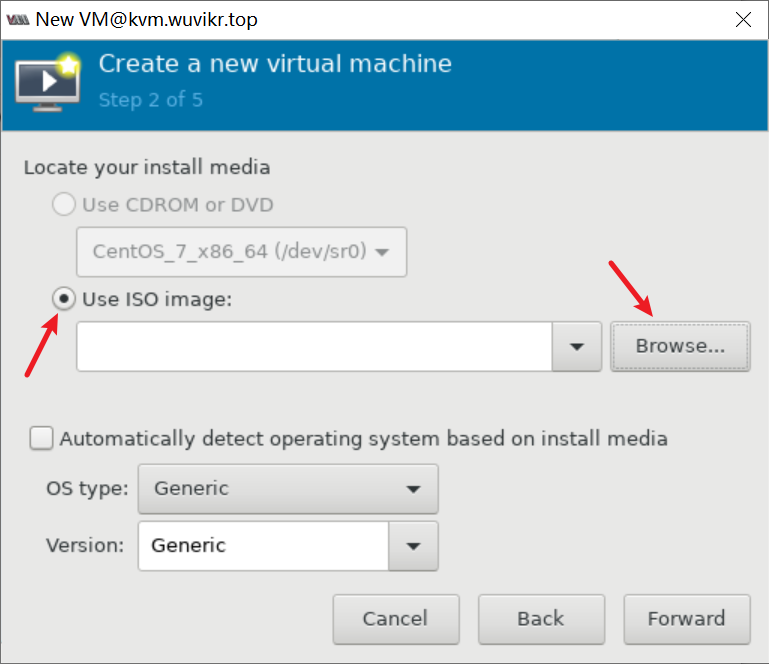769x664 pixels.
Task: Click the Browse... button
Action: (680, 346)
